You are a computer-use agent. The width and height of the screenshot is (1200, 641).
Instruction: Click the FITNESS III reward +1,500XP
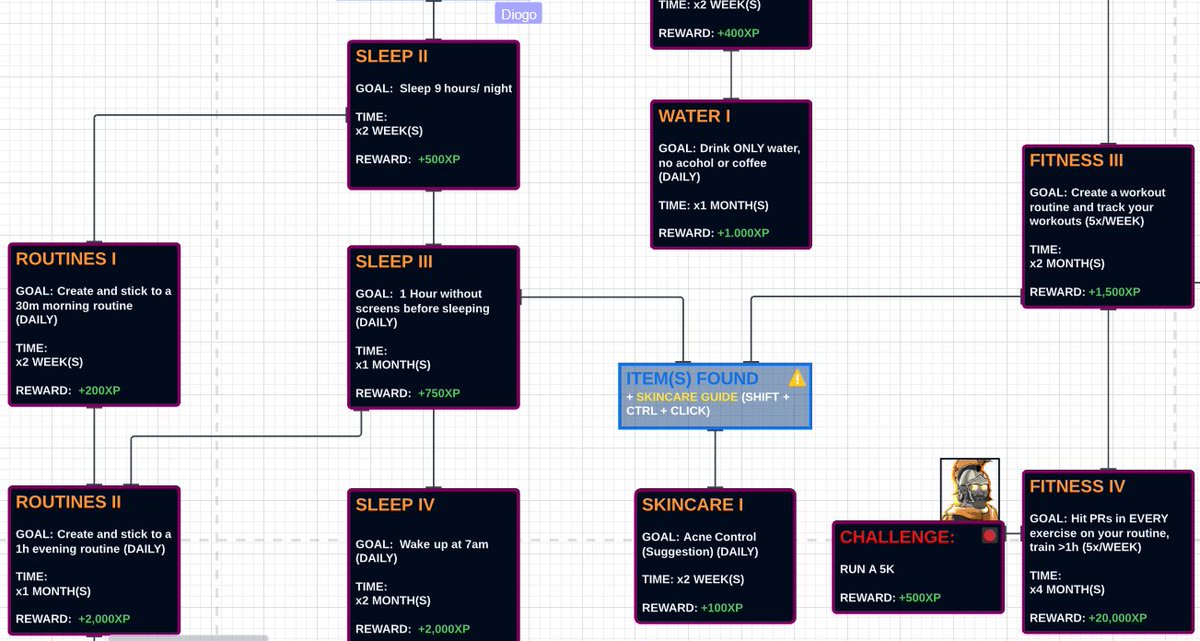click(1114, 292)
